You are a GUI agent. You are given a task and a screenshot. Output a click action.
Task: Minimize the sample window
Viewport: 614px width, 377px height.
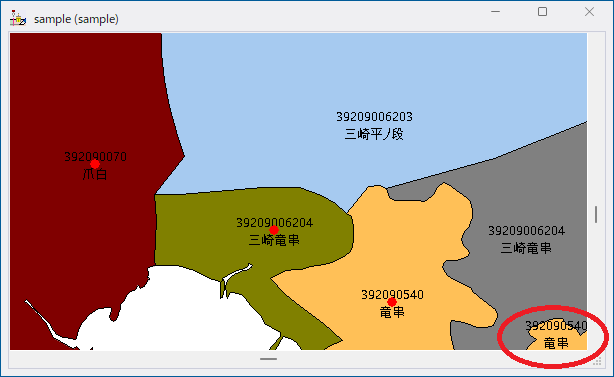click(495, 12)
